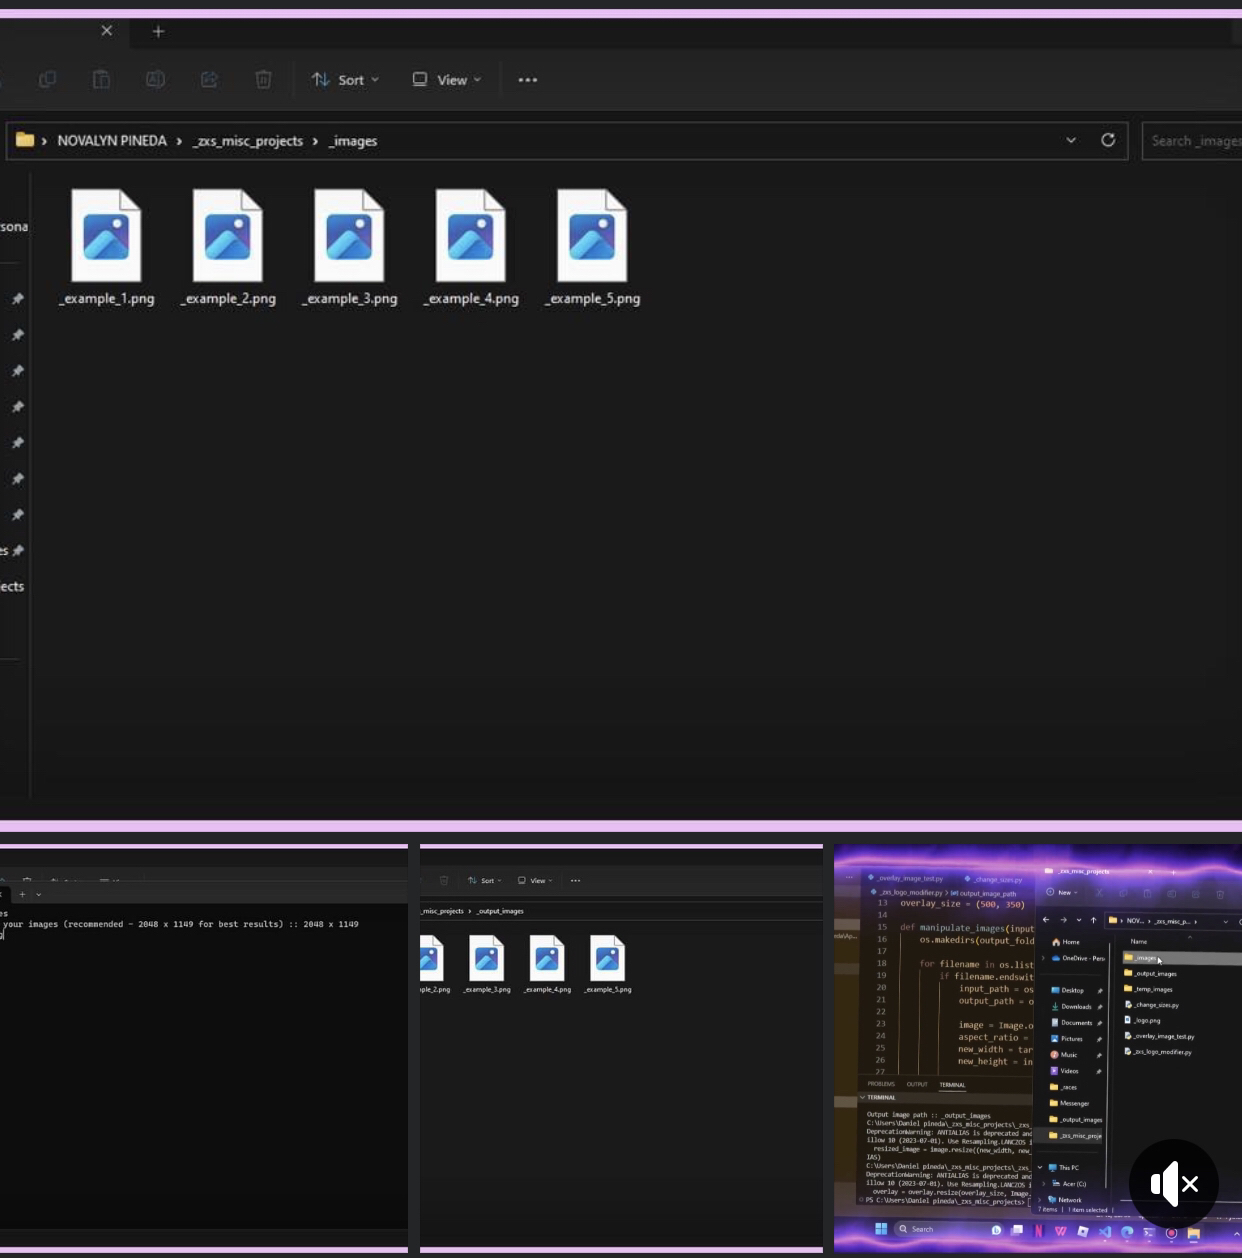
Task: Go to NOVALYN PINEDA in breadcrumb
Action: 112,141
